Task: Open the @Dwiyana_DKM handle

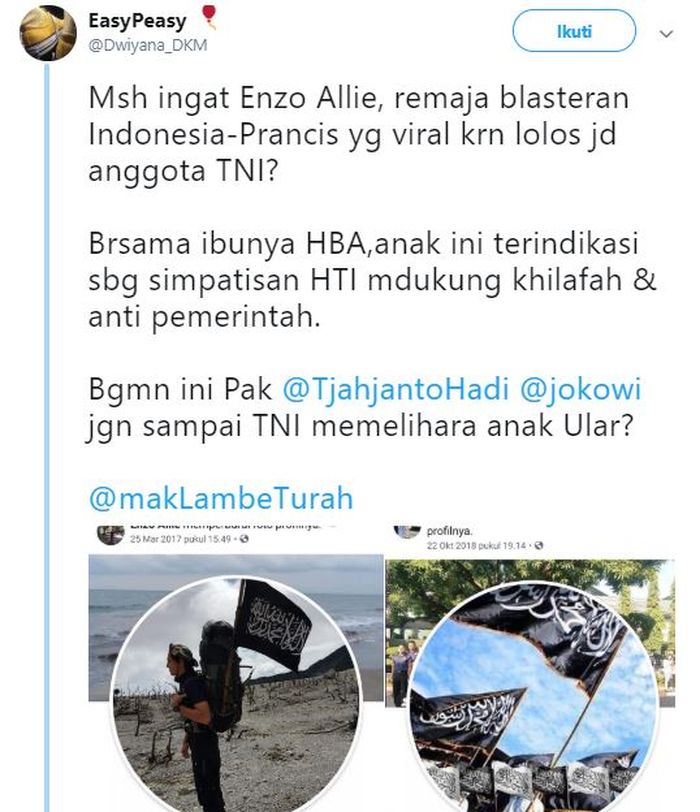Action: click(148, 46)
